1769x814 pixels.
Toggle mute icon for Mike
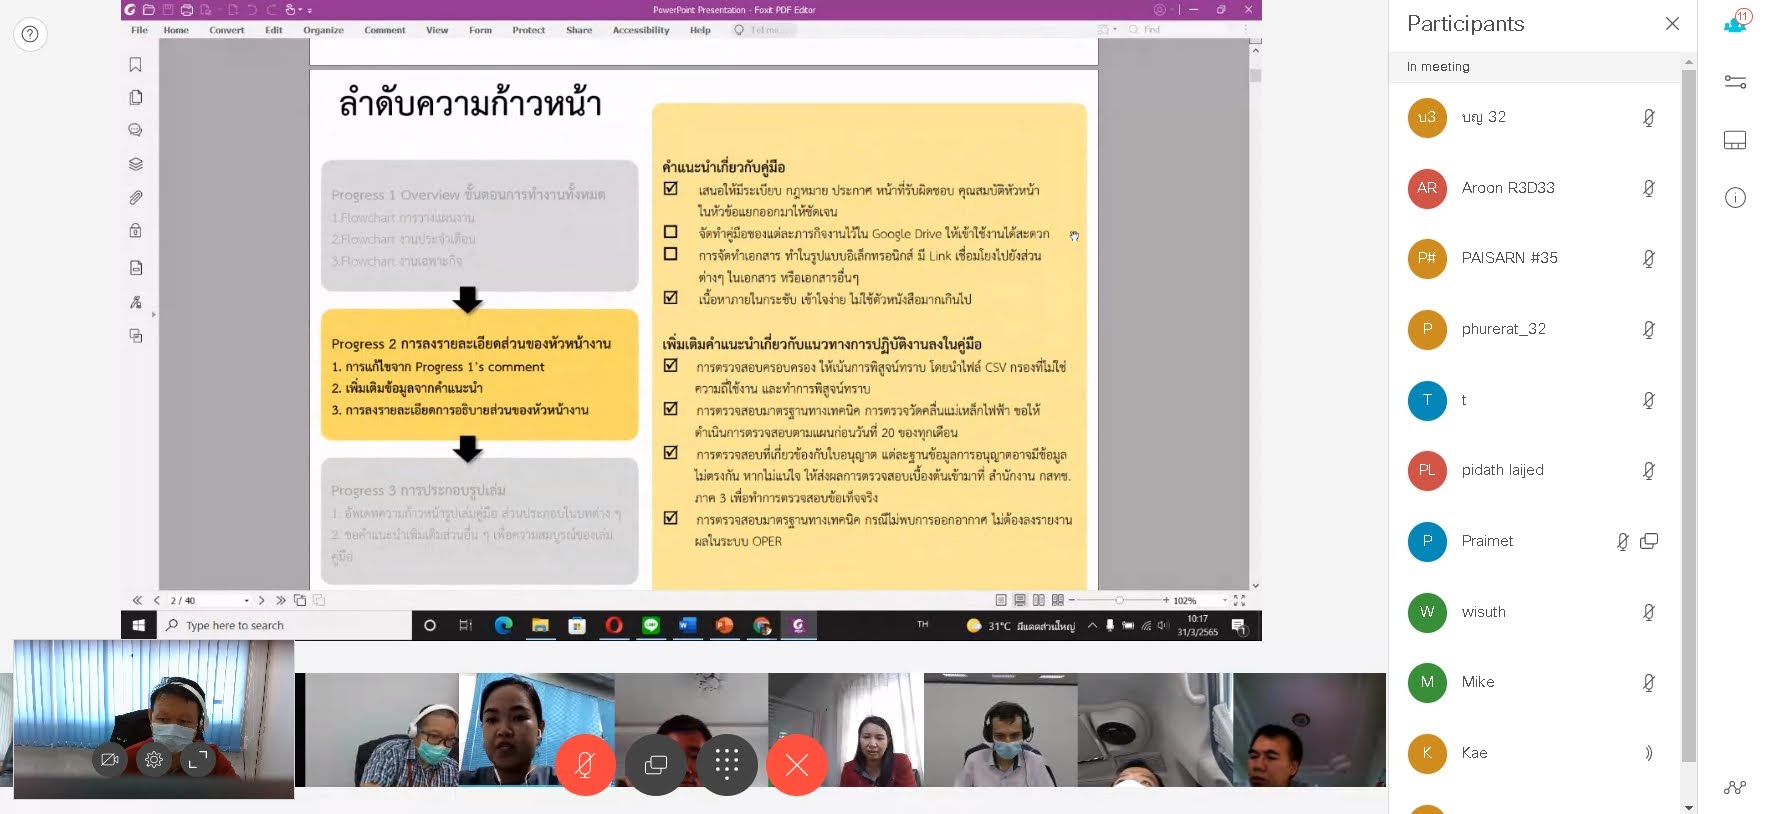(1649, 682)
